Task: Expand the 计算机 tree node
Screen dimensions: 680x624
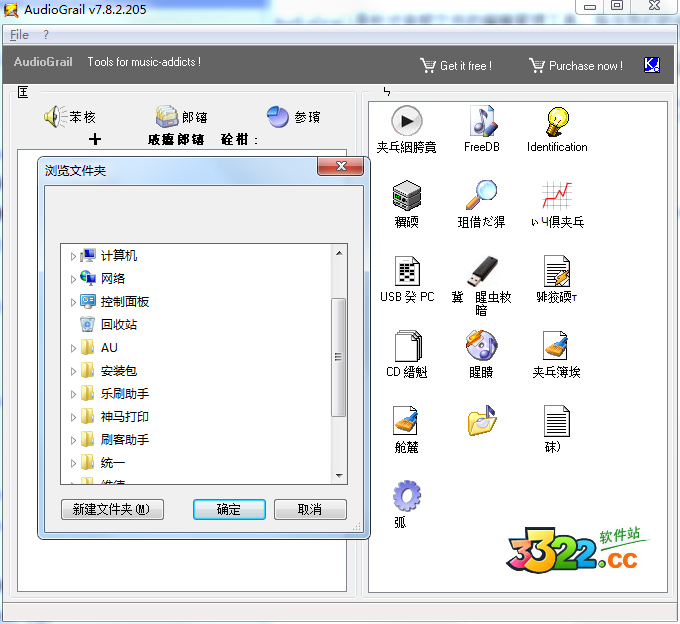Action: coord(73,256)
